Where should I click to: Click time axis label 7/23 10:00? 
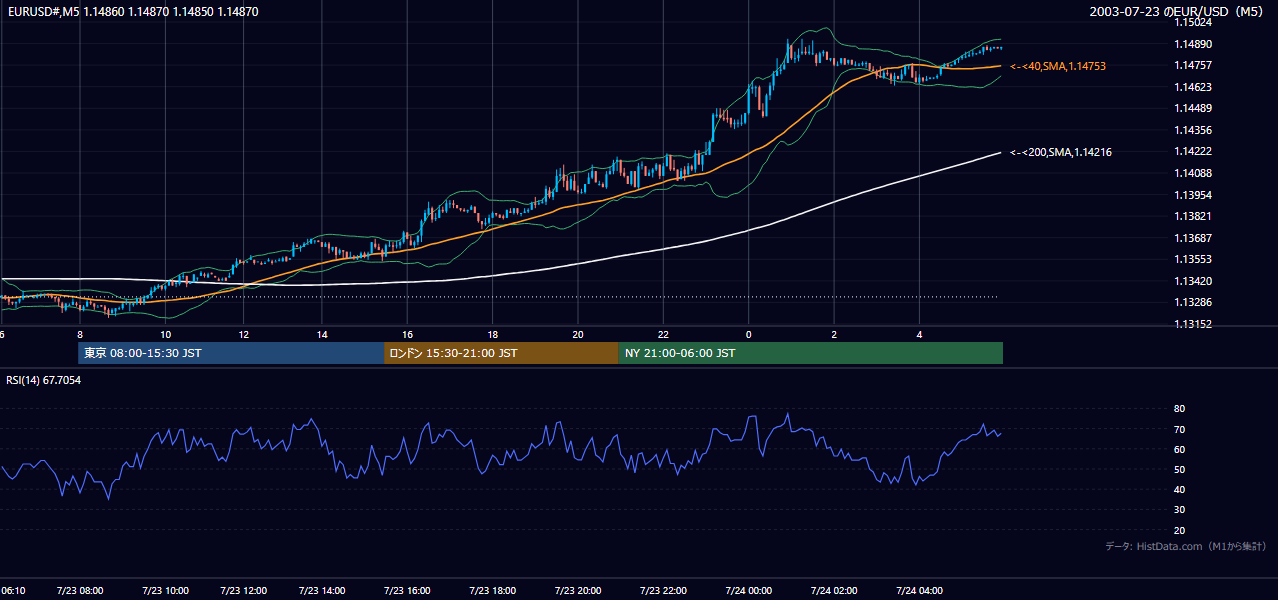pos(163,591)
